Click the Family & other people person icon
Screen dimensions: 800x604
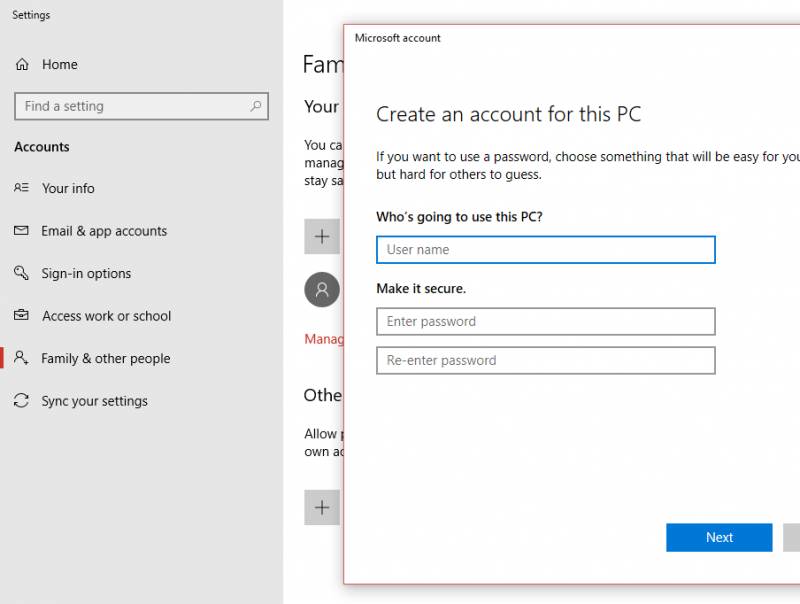coord(21,358)
